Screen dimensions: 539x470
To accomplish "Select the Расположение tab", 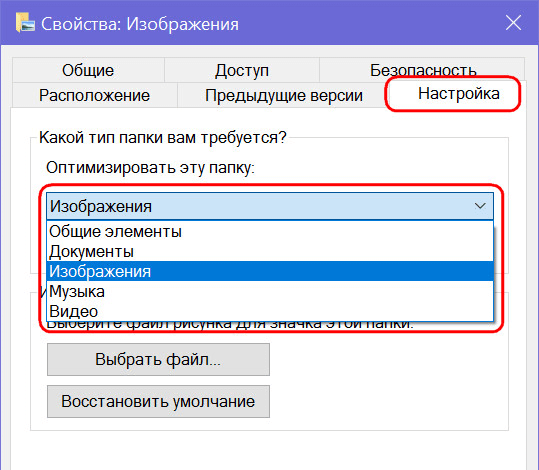I will (x=95, y=95).
